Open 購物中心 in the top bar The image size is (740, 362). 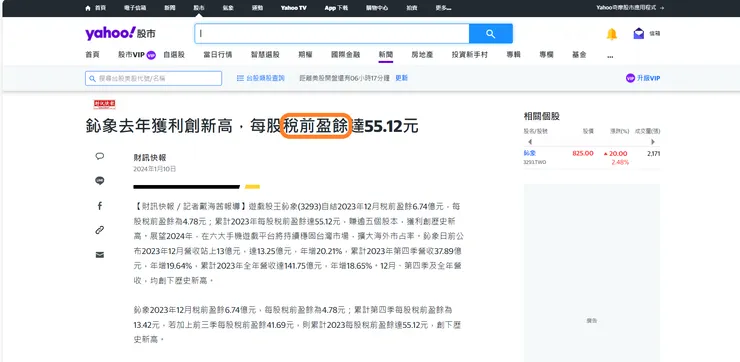(x=377, y=8)
